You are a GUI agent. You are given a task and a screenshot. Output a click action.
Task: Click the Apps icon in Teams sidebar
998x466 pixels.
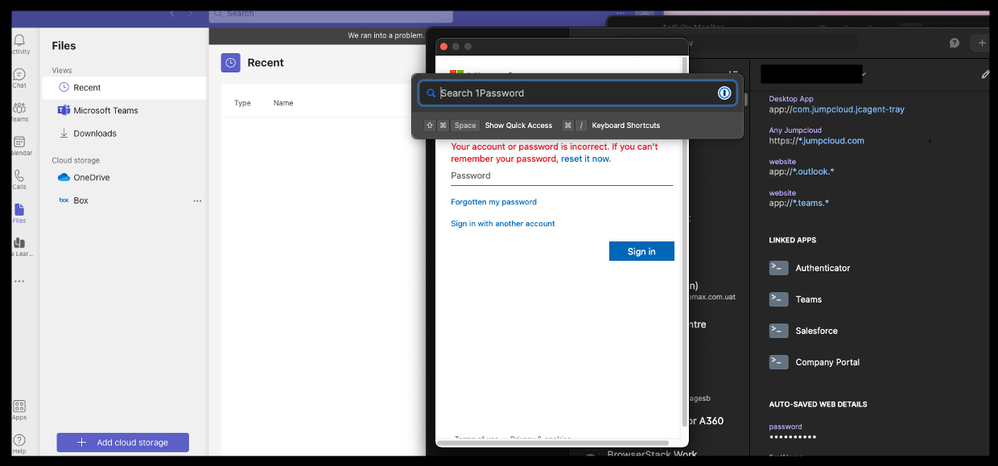19,407
